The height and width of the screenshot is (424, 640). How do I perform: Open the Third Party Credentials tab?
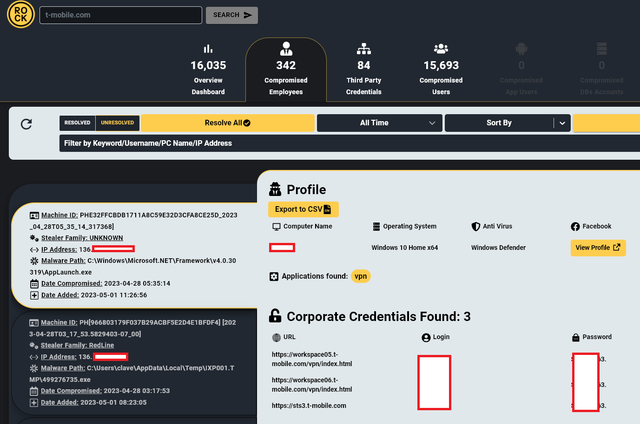coord(364,69)
